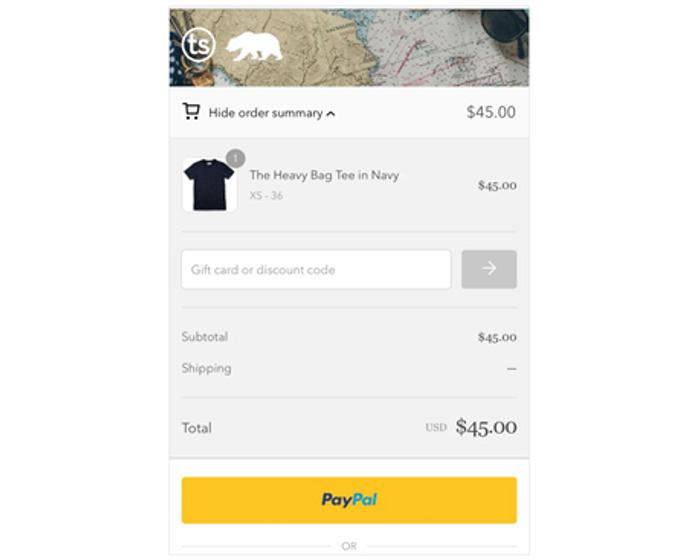Click The Heavy Bag Tee in Navy title

[324, 175]
